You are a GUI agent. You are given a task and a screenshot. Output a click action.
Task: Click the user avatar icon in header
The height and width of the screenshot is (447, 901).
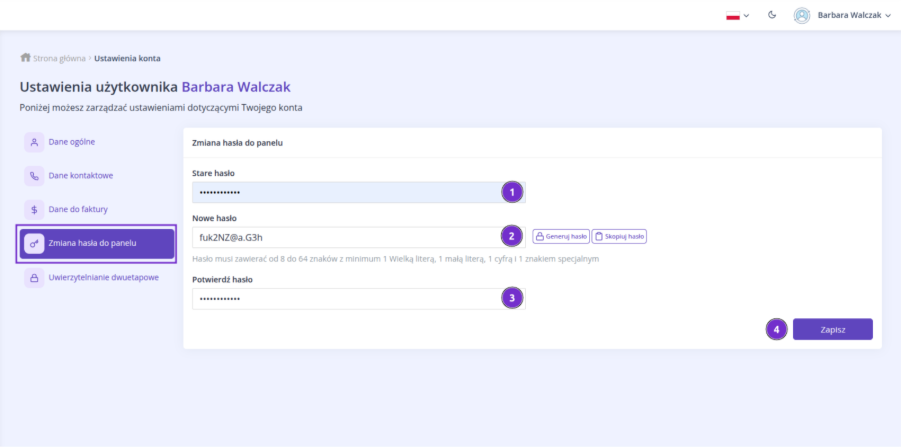(x=801, y=15)
